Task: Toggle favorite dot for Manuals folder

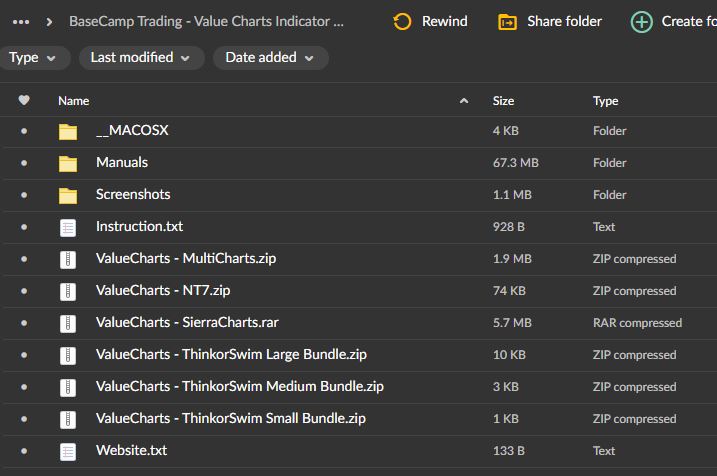Action: pyautogui.click(x=24, y=163)
